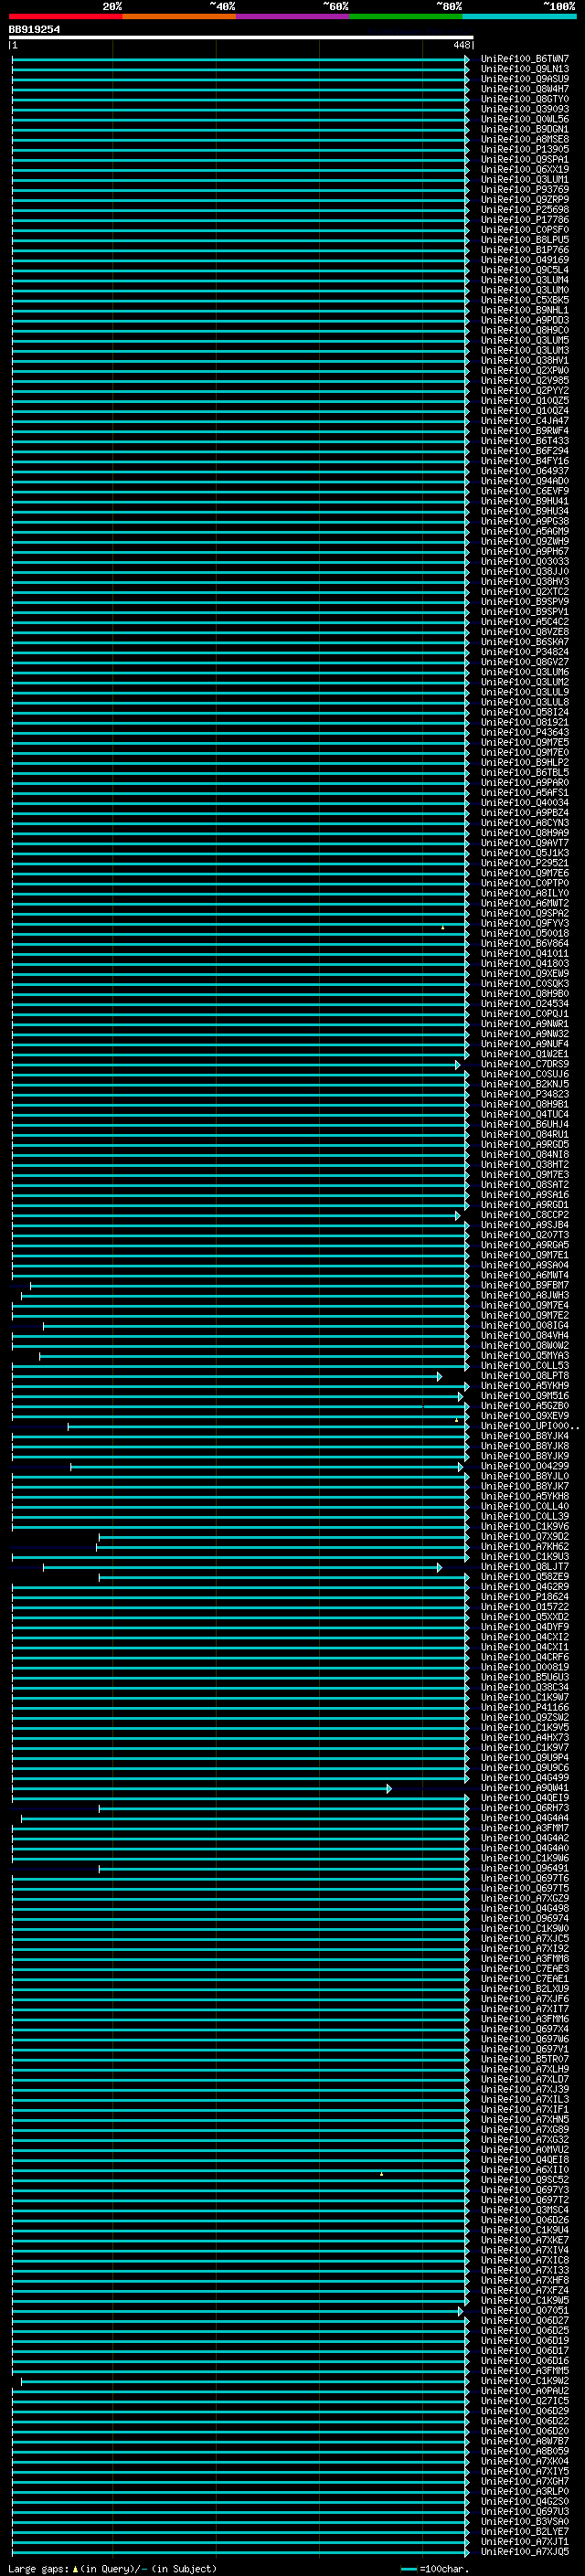The image size is (585, 2576).
Task: Select hit UniRef100_Q9C5L4
Action: [x=524, y=270]
